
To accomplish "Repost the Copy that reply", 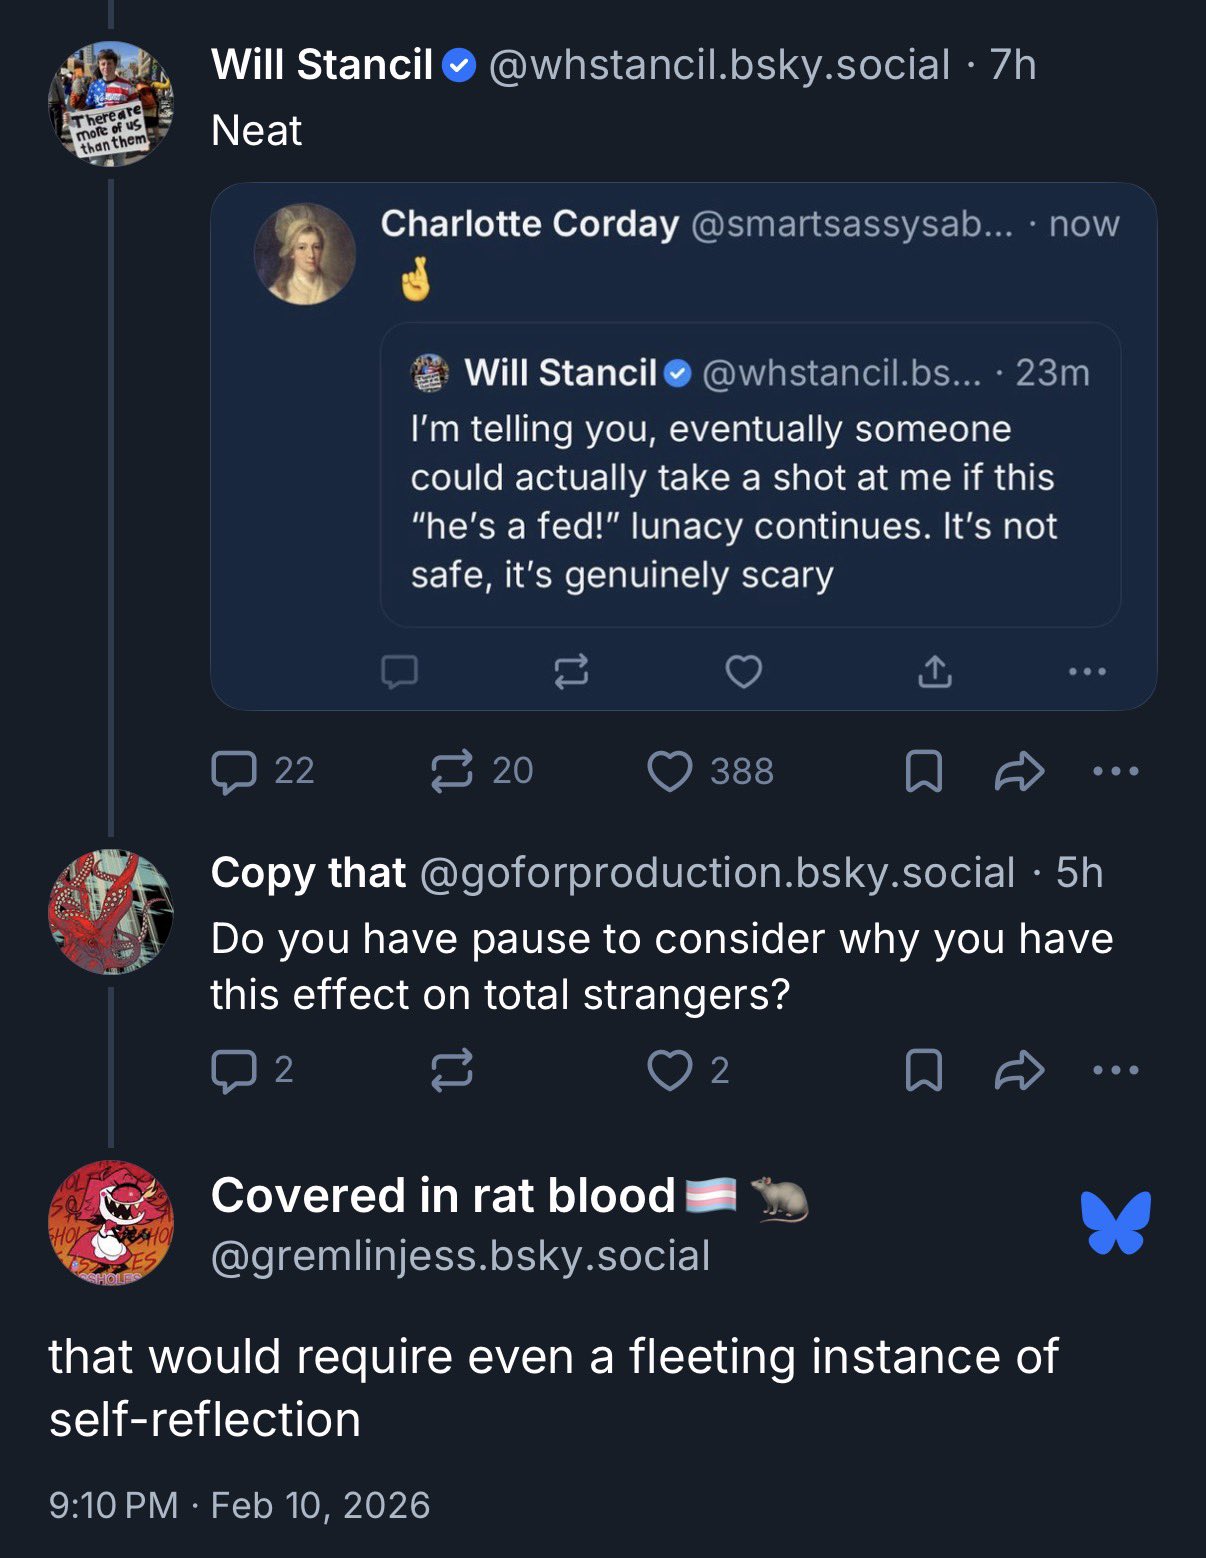I will 451,1070.
